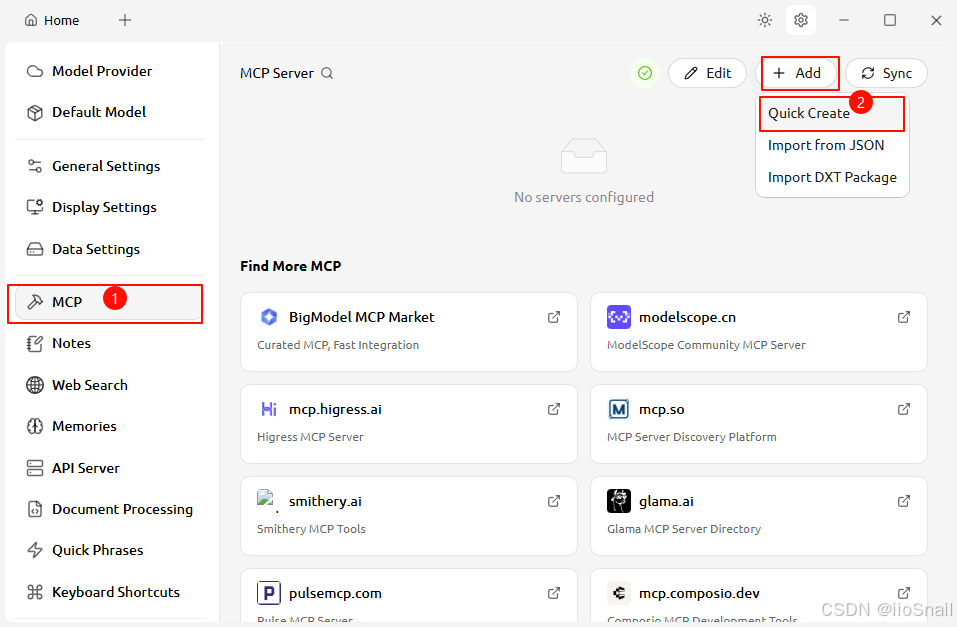Add a new tab with plus icon
This screenshot has height=627, width=957.
[x=125, y=20]
